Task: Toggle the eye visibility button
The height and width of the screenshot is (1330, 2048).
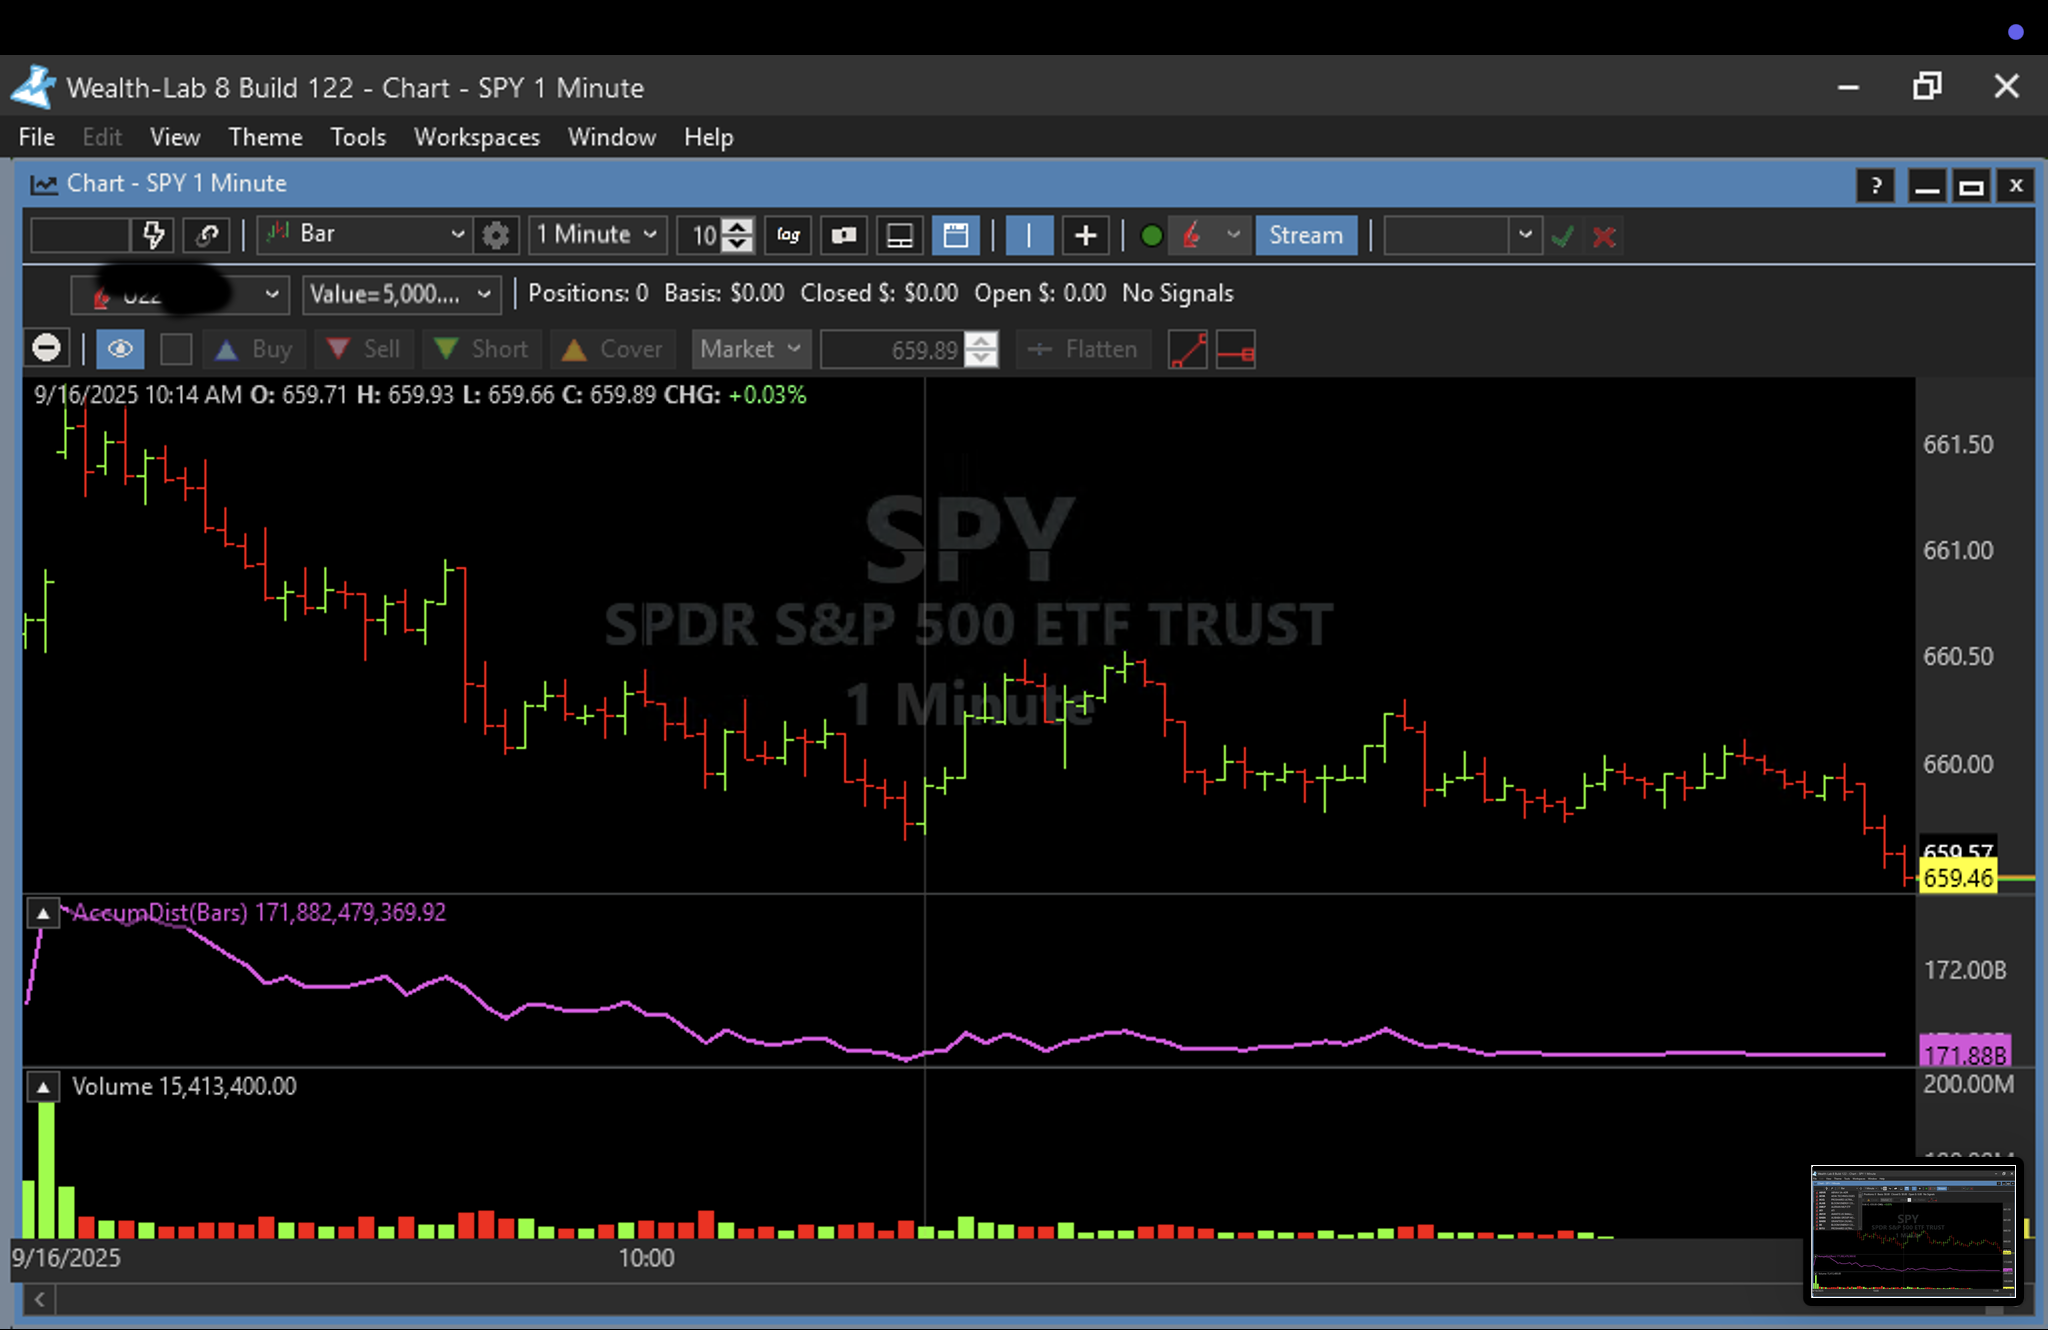Action: tap(120, 349)
